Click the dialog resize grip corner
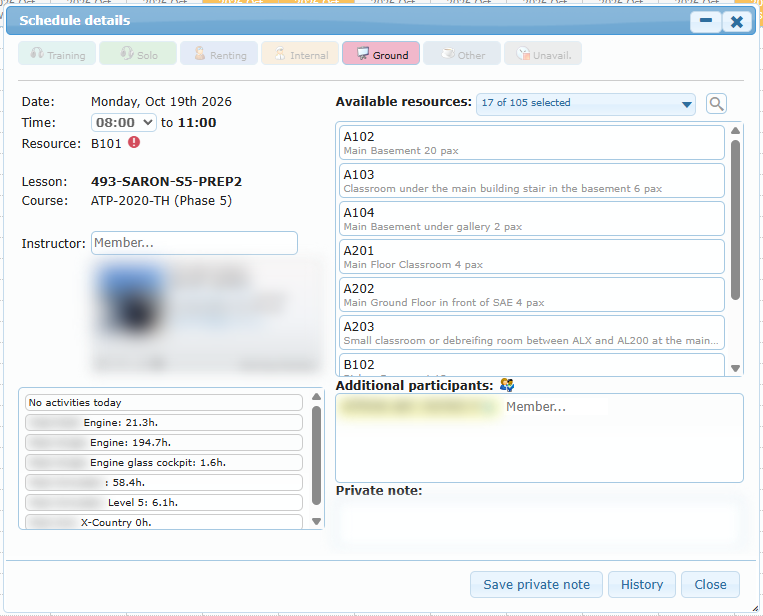Image resolution: width=763 pixels, height=616 pixels. coord(755,608)
